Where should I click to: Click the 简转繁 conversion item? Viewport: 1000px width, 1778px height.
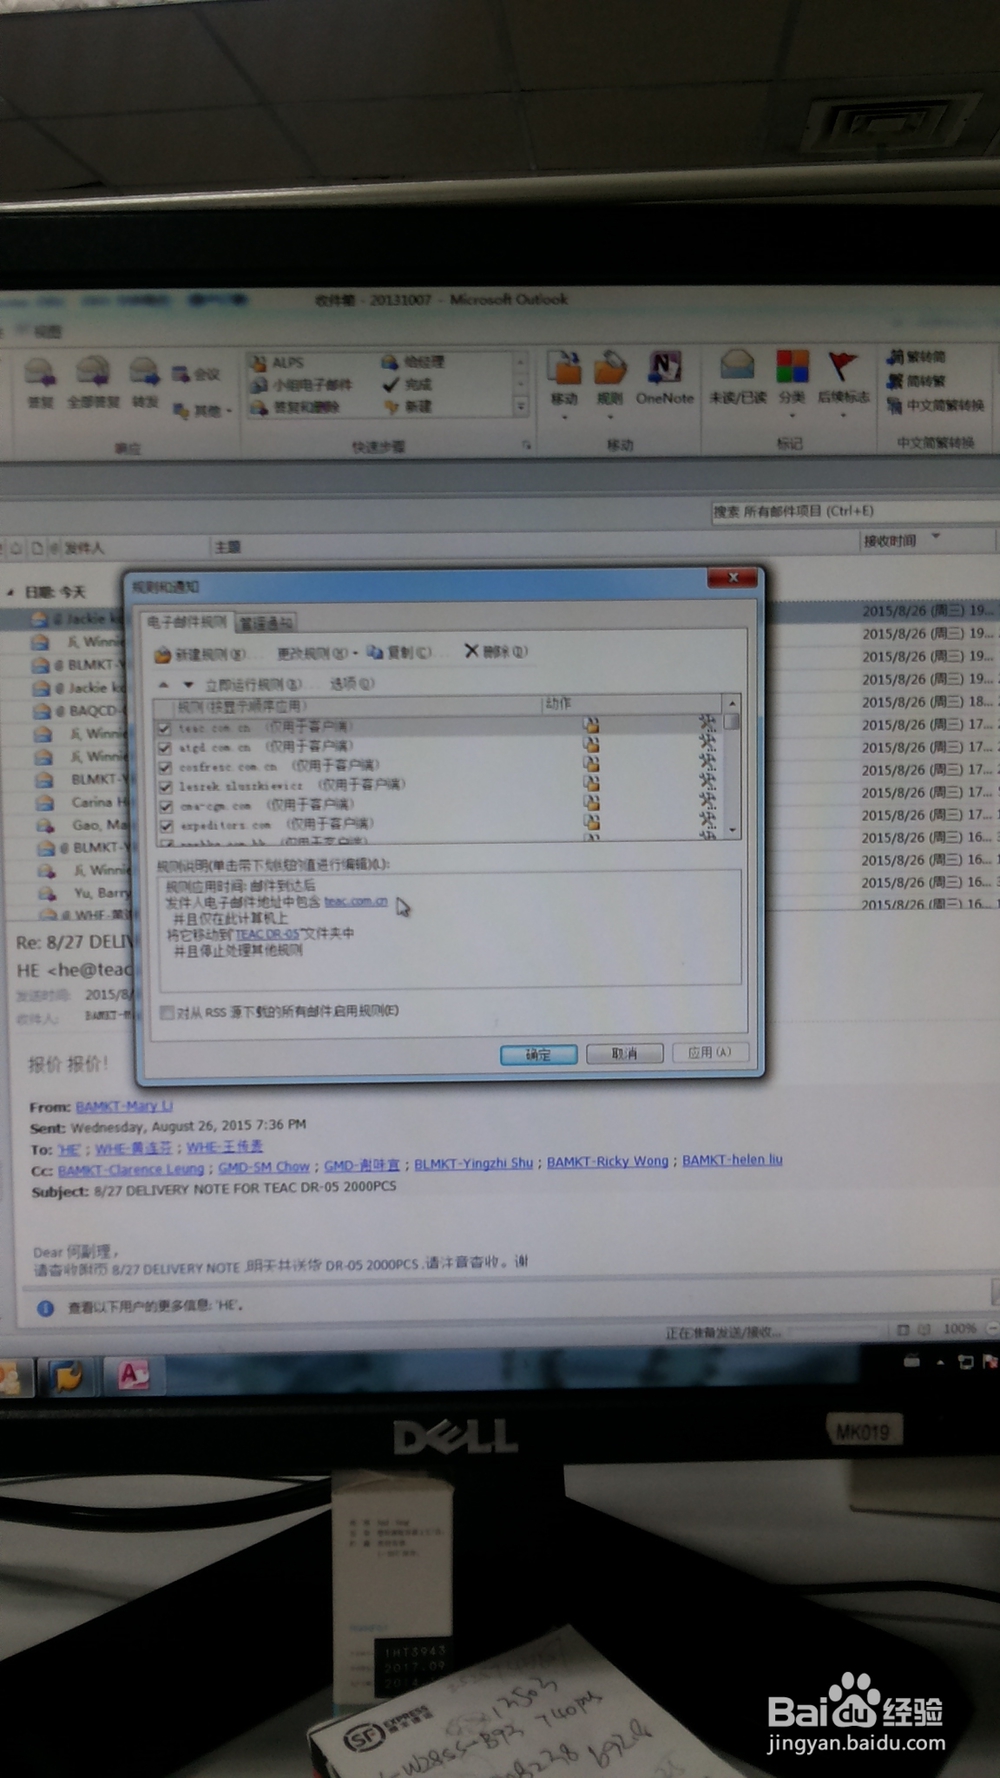pos(916,380)
